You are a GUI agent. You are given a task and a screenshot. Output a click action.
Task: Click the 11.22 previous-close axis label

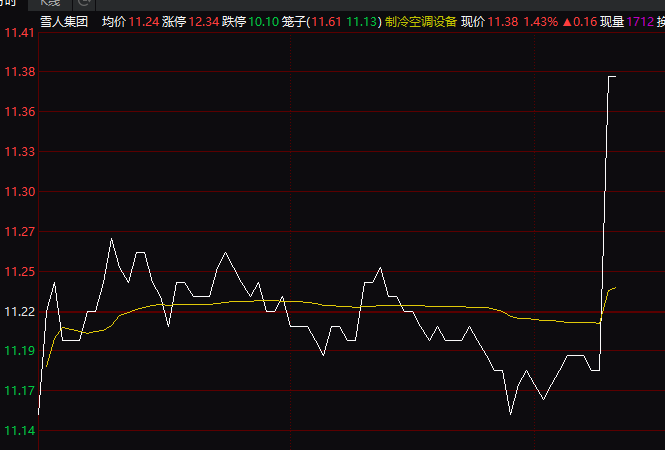pyautogui.click(x=20, y=312)
